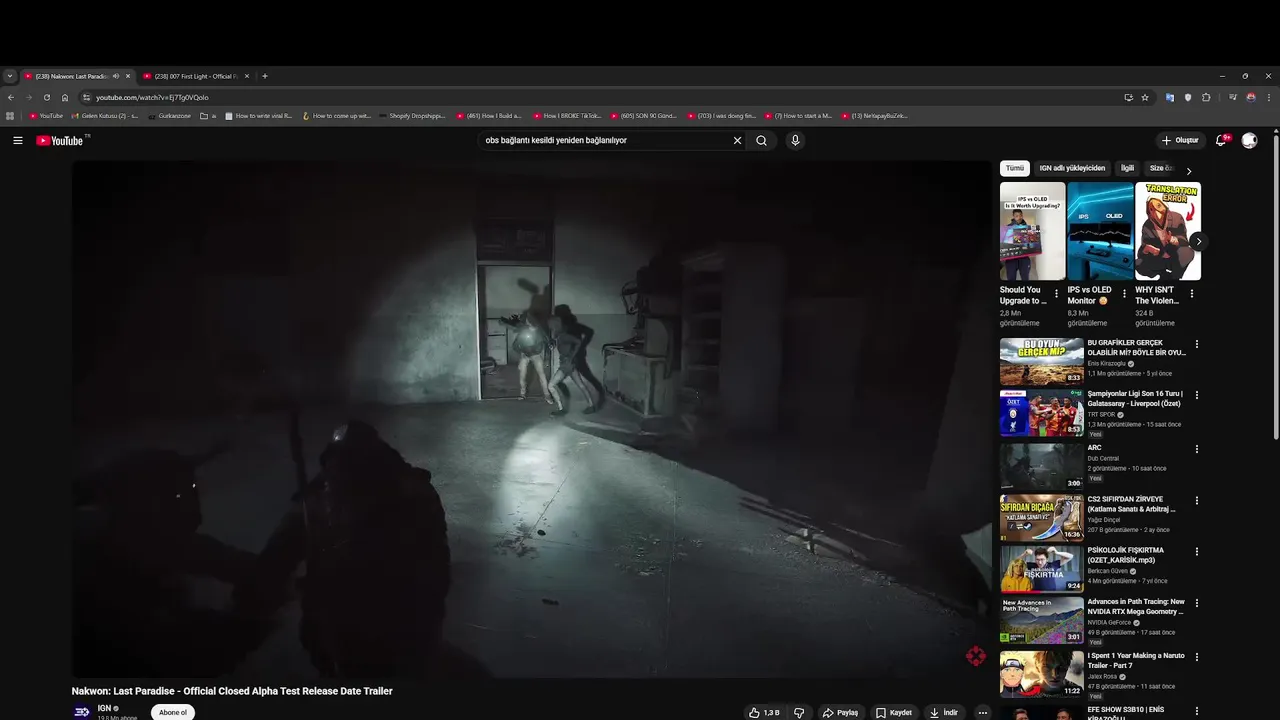Open the IGN channel avatar
Viewport: 1280px width, 720px height.
pyautogui.click(x=82, y=712)
